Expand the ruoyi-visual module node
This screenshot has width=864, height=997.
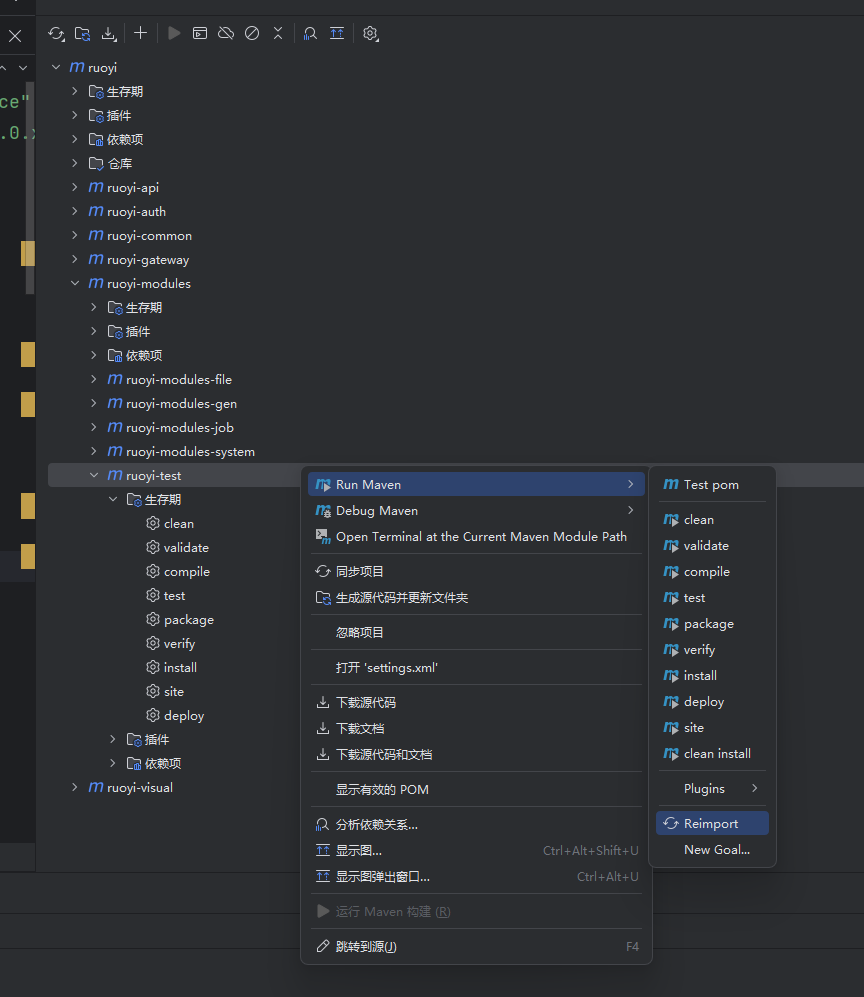pyautogui.click(x=75, y=788)
